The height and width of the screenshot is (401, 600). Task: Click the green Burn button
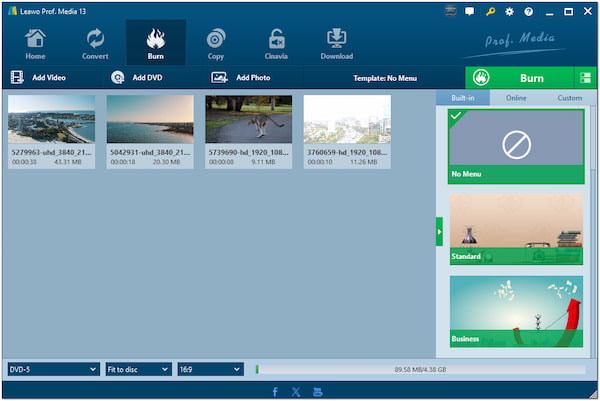coord(518,77)
